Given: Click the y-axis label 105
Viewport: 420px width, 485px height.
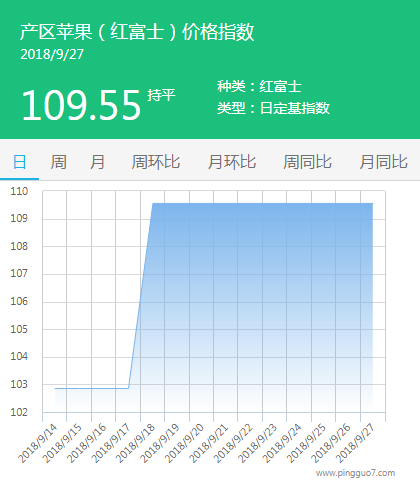Looking at the screenshot, I should [x=19, y=329].
